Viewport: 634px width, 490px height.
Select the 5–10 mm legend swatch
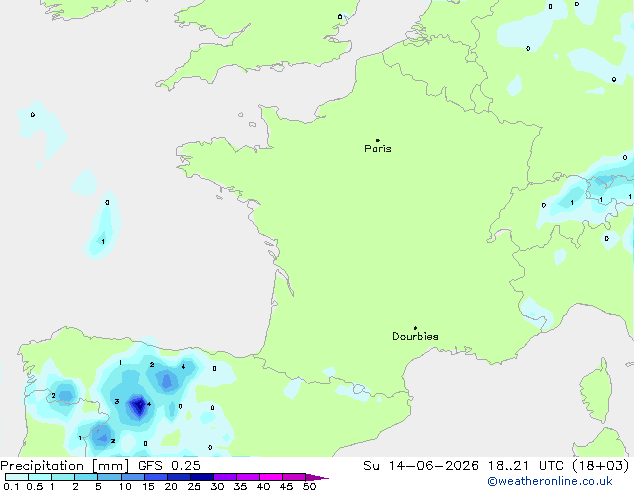pos(109,477)
